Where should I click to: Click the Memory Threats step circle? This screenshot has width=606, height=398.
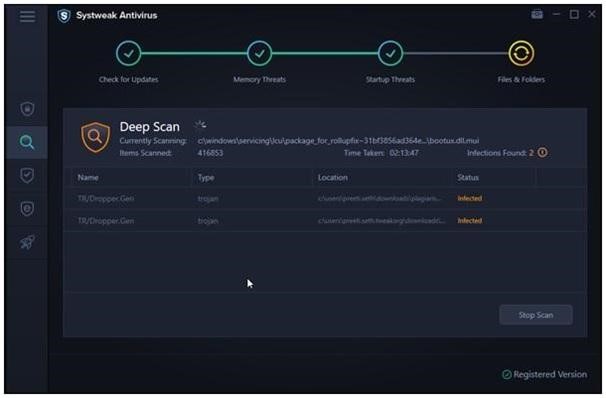point(259,53)
